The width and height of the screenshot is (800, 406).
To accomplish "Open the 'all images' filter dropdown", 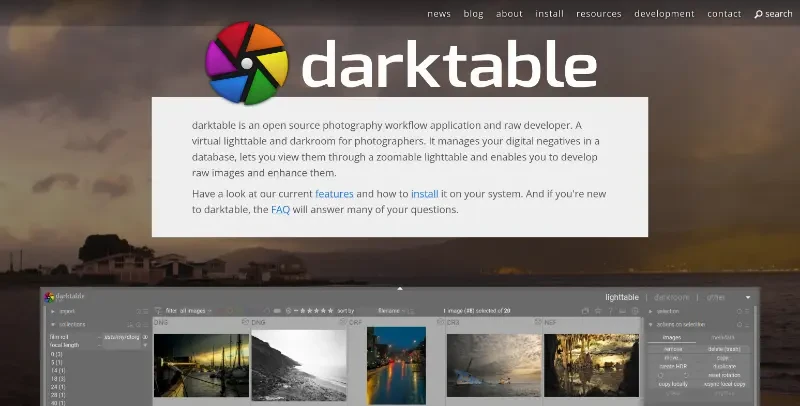I will [x=195, y=311].
